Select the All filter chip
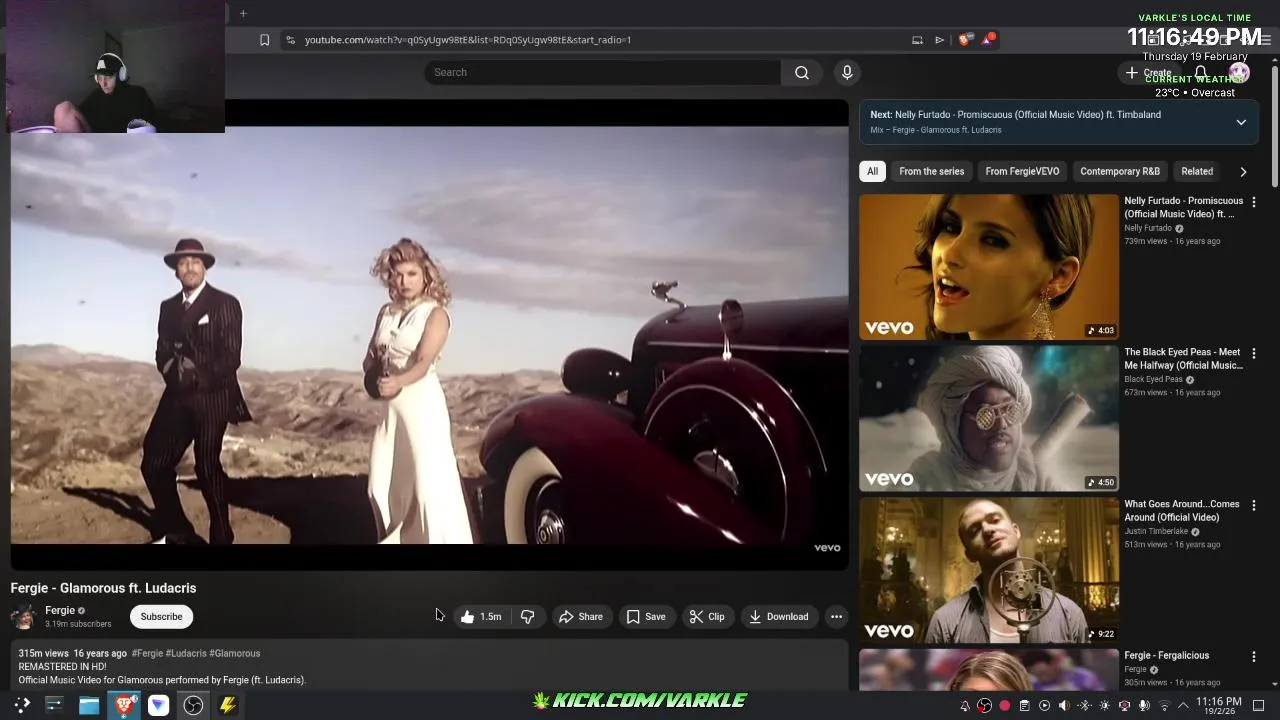 [872, 171]
